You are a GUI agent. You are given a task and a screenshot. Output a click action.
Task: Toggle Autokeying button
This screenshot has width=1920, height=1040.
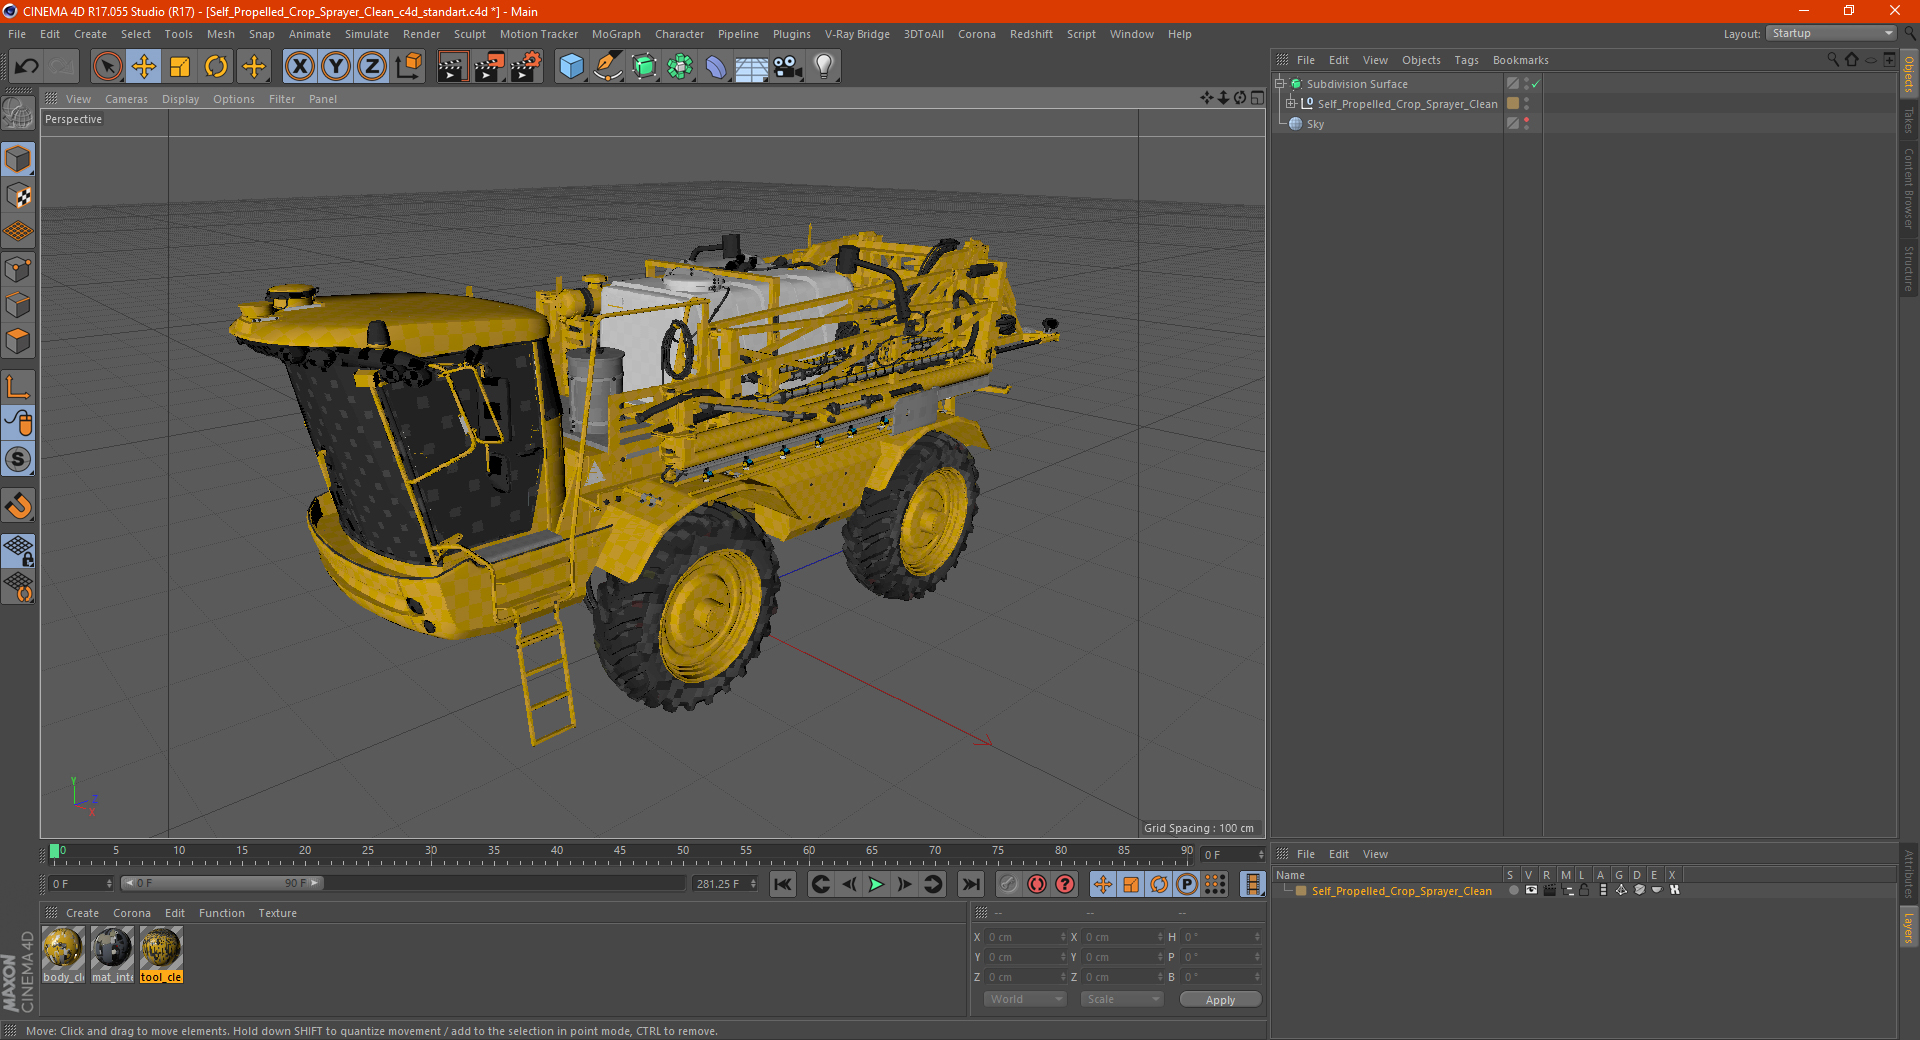(1037, 884)
